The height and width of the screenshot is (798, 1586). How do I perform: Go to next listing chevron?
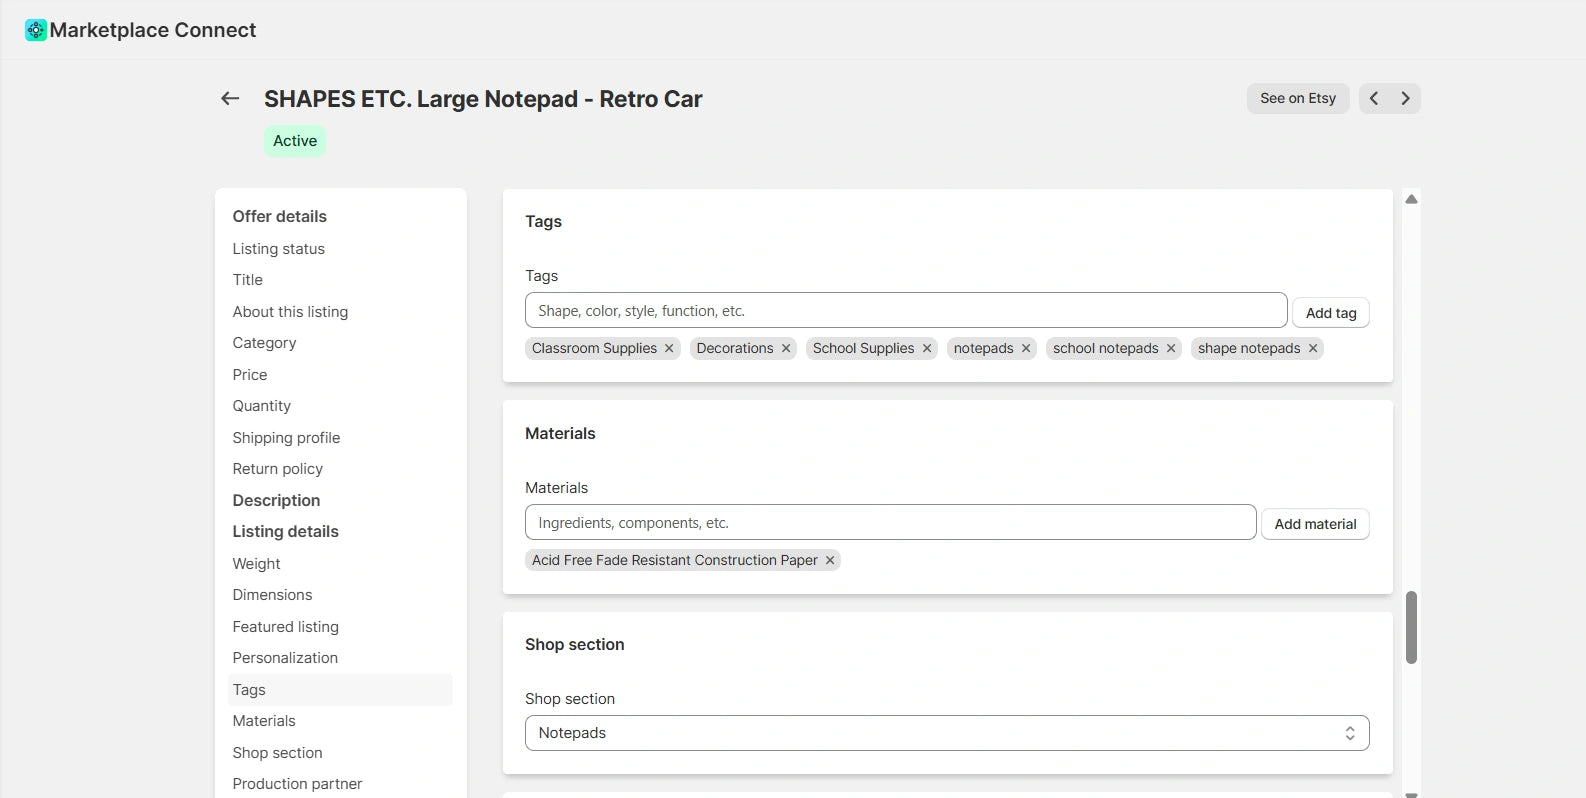point(1405,98)
